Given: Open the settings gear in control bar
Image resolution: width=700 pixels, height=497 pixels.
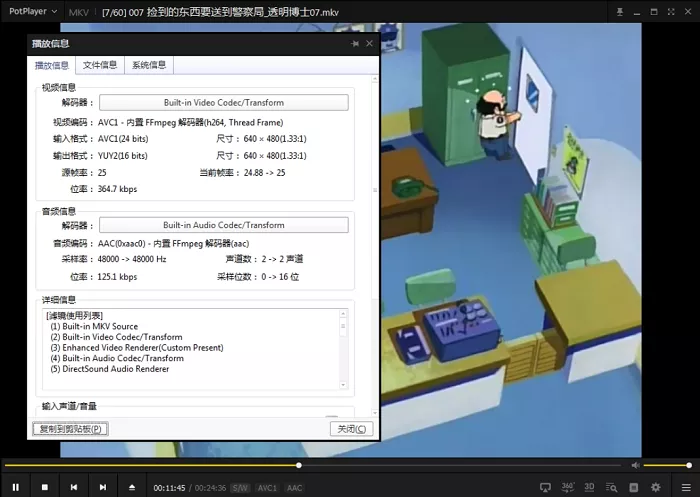Looking at the screenshot, I should (x=656, y=487).
